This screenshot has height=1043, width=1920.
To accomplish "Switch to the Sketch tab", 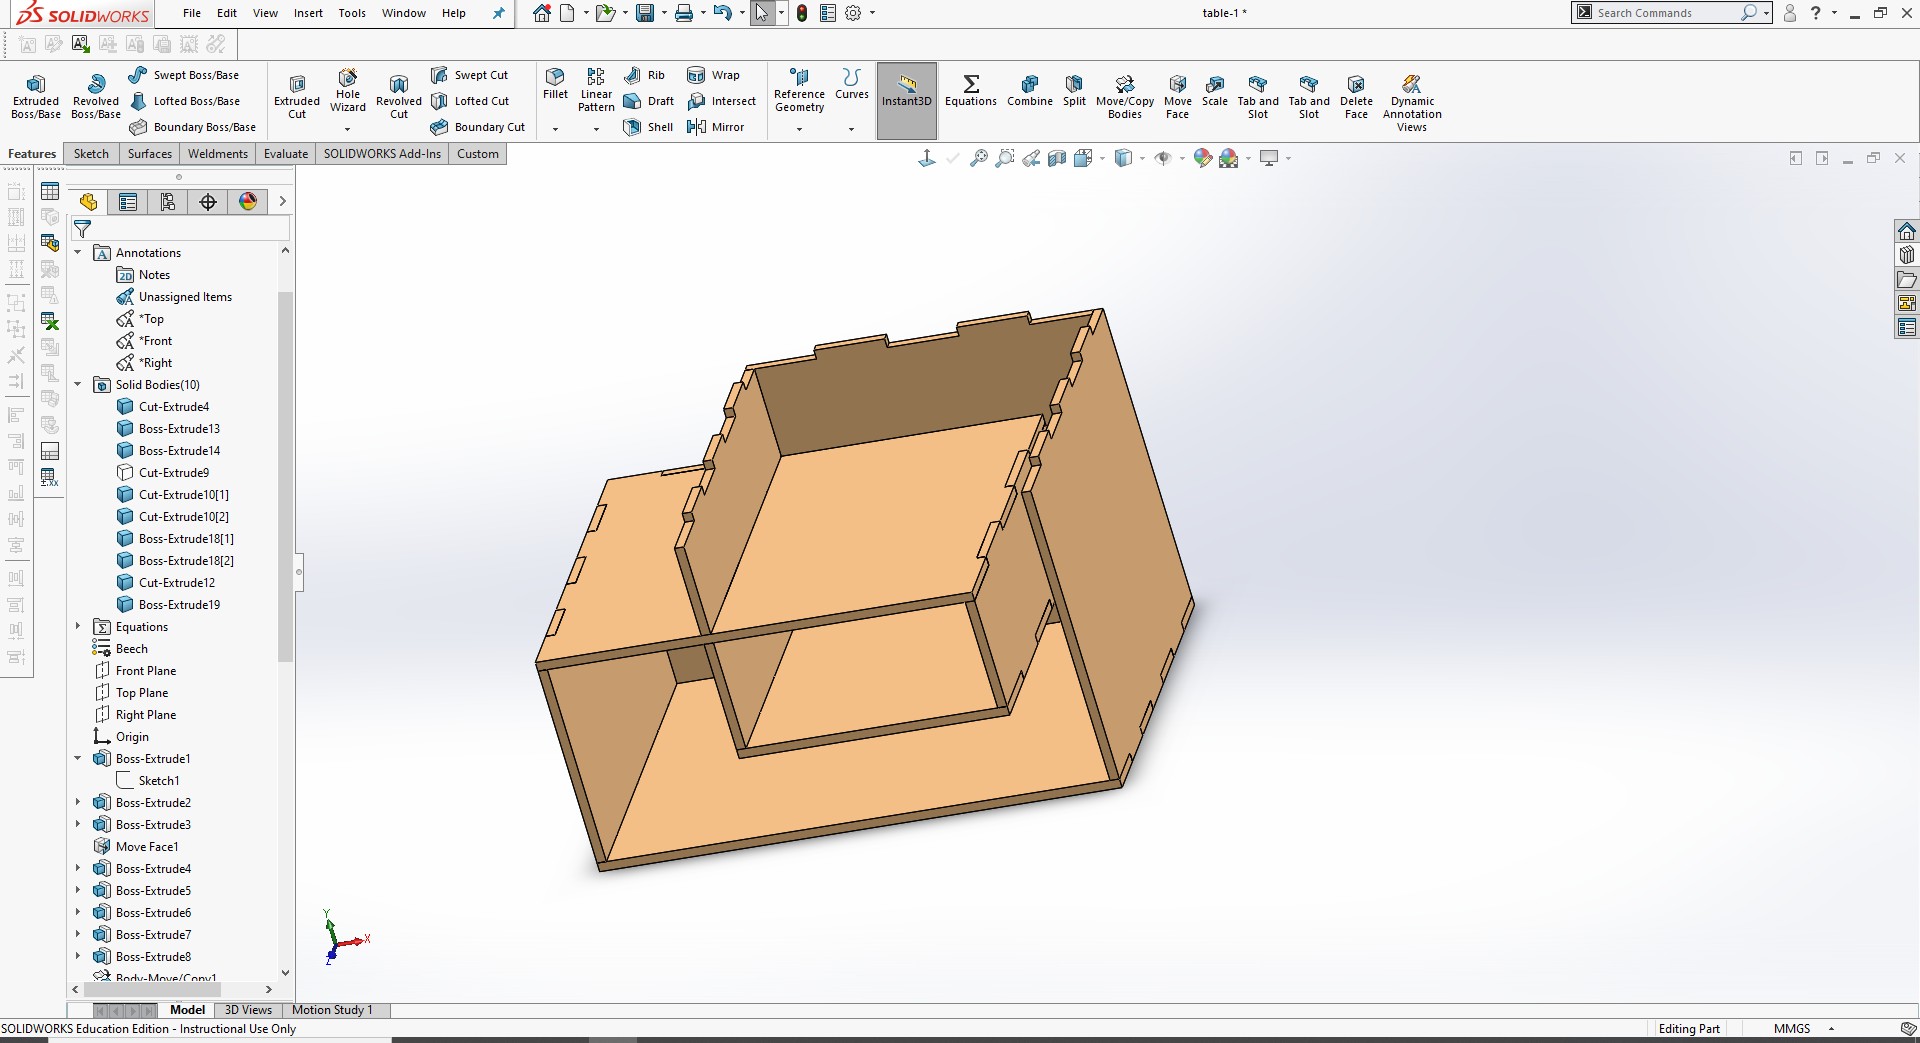I will click(91, 154).
